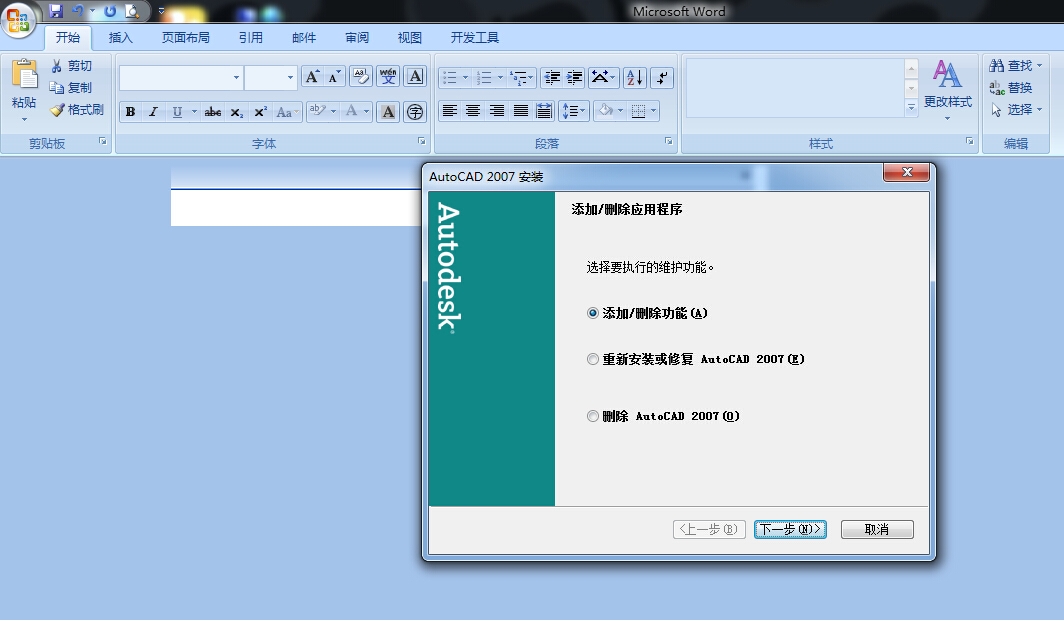The image size is (1064, 620).
Task: Open font size dropdown
Action: (290, 77)
